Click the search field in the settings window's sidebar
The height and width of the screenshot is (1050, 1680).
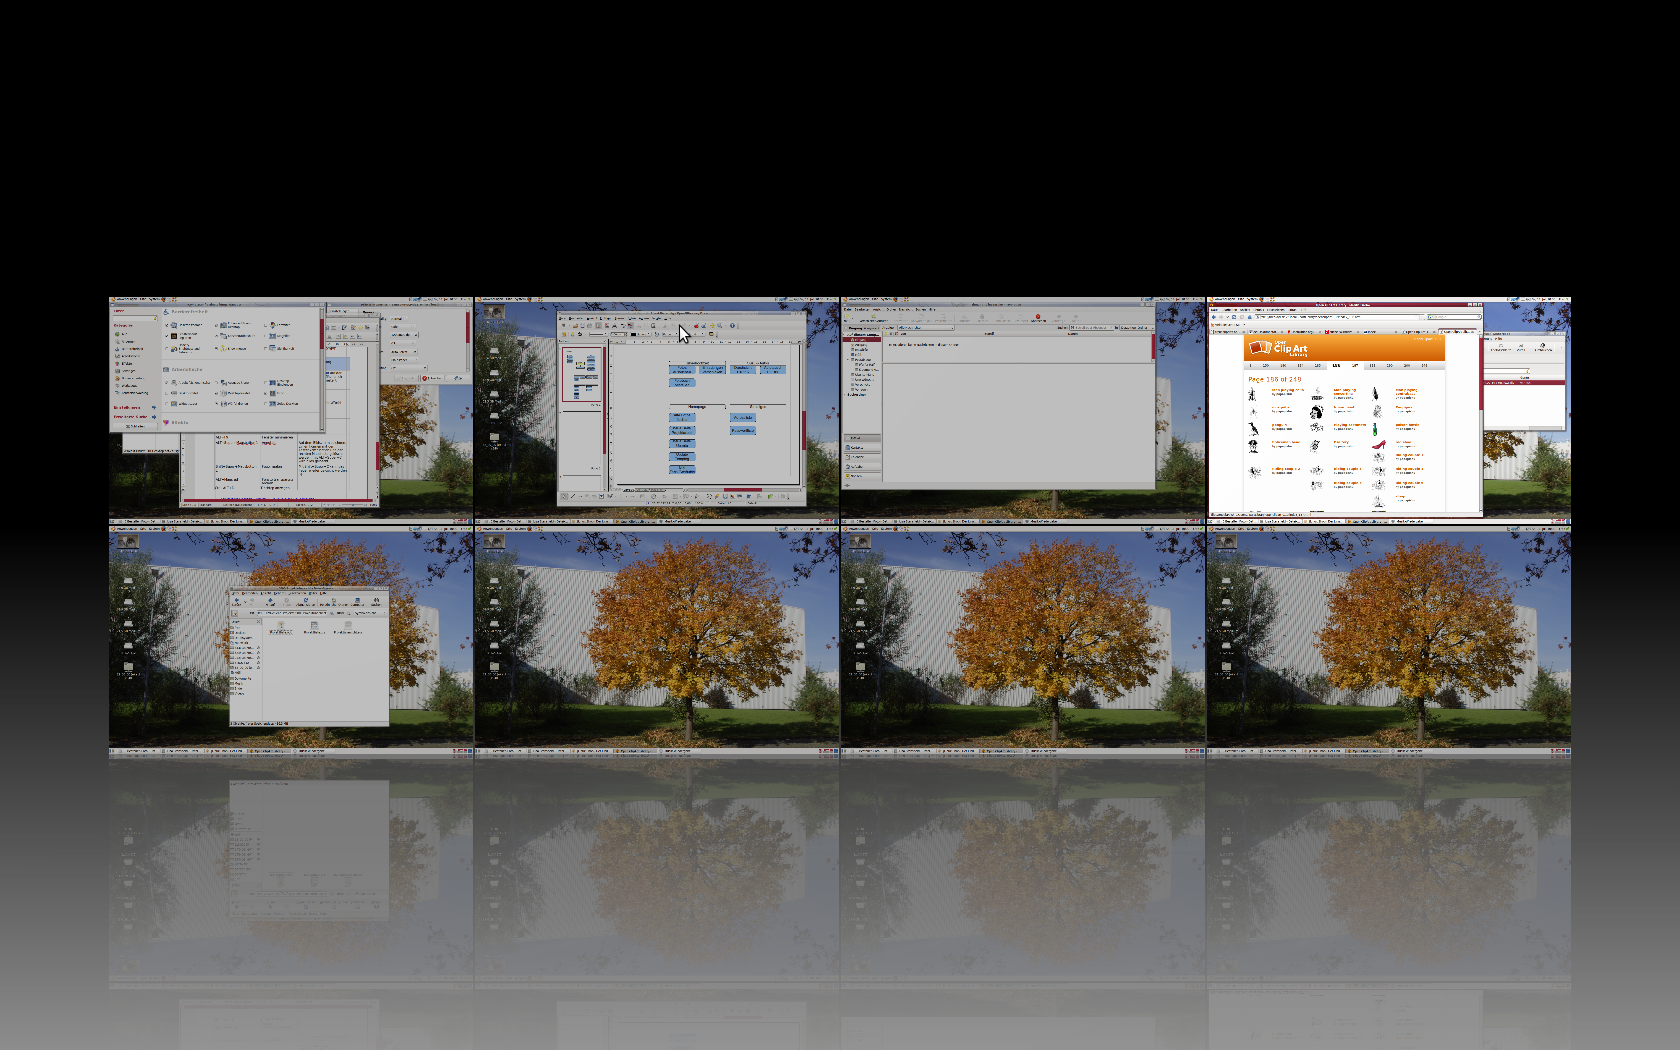point(135,318)
